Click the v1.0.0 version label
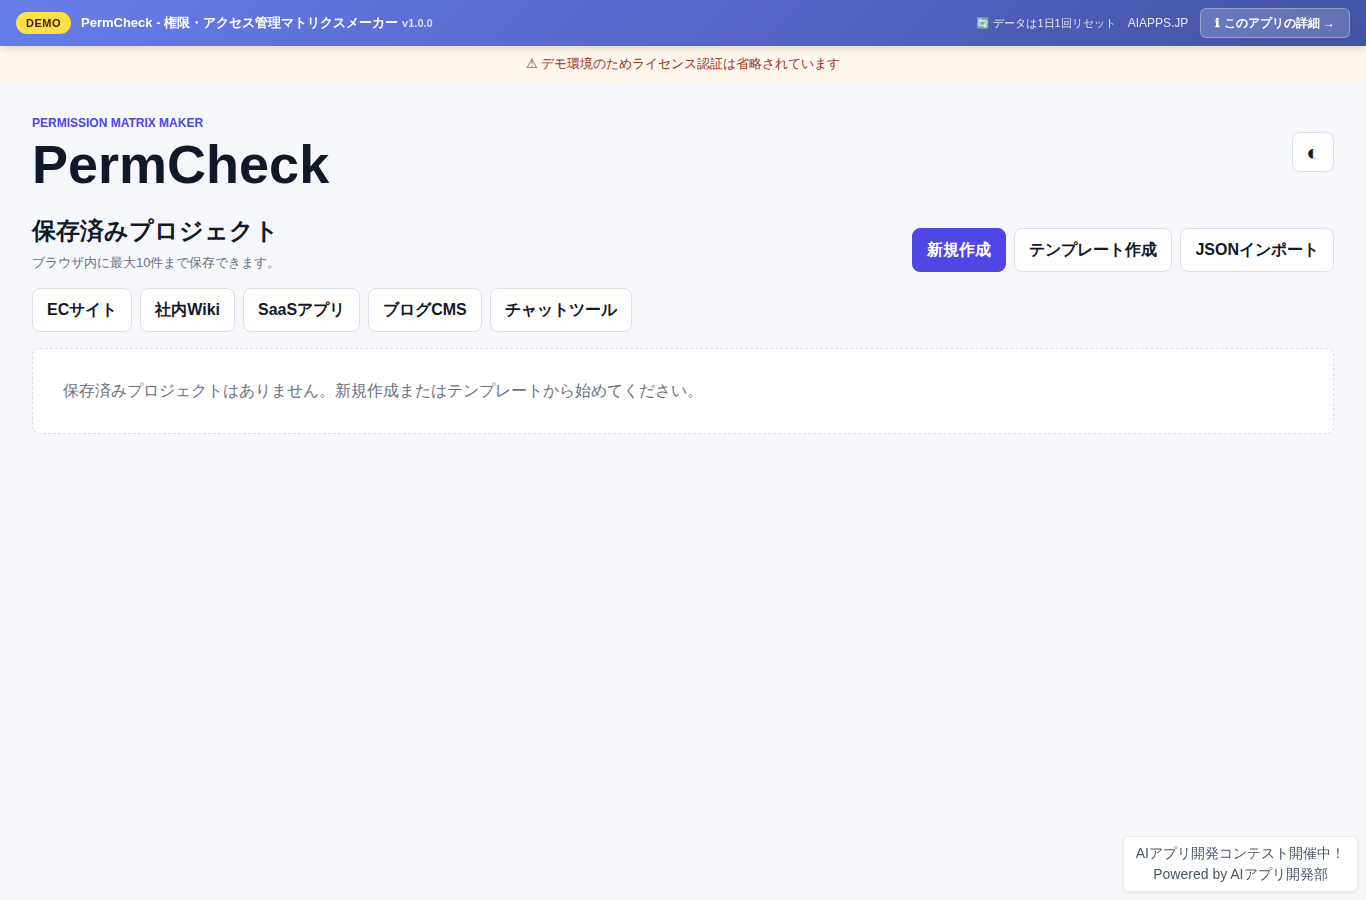The width and height of the screenshot is (1366, 900). (x=417, y=23)
